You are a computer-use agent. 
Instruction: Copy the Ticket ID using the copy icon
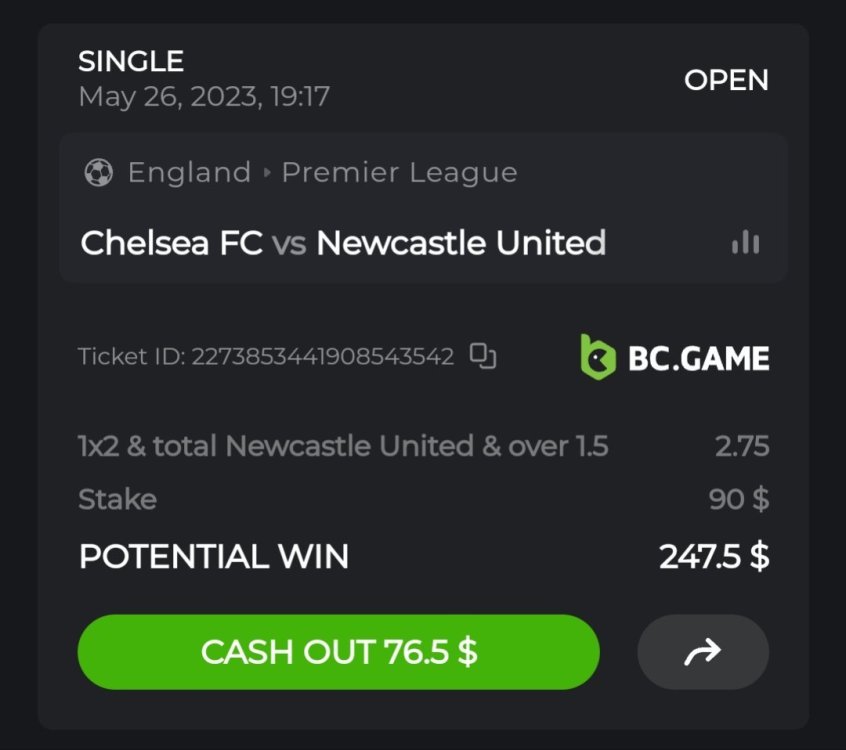tap(484, 355)
